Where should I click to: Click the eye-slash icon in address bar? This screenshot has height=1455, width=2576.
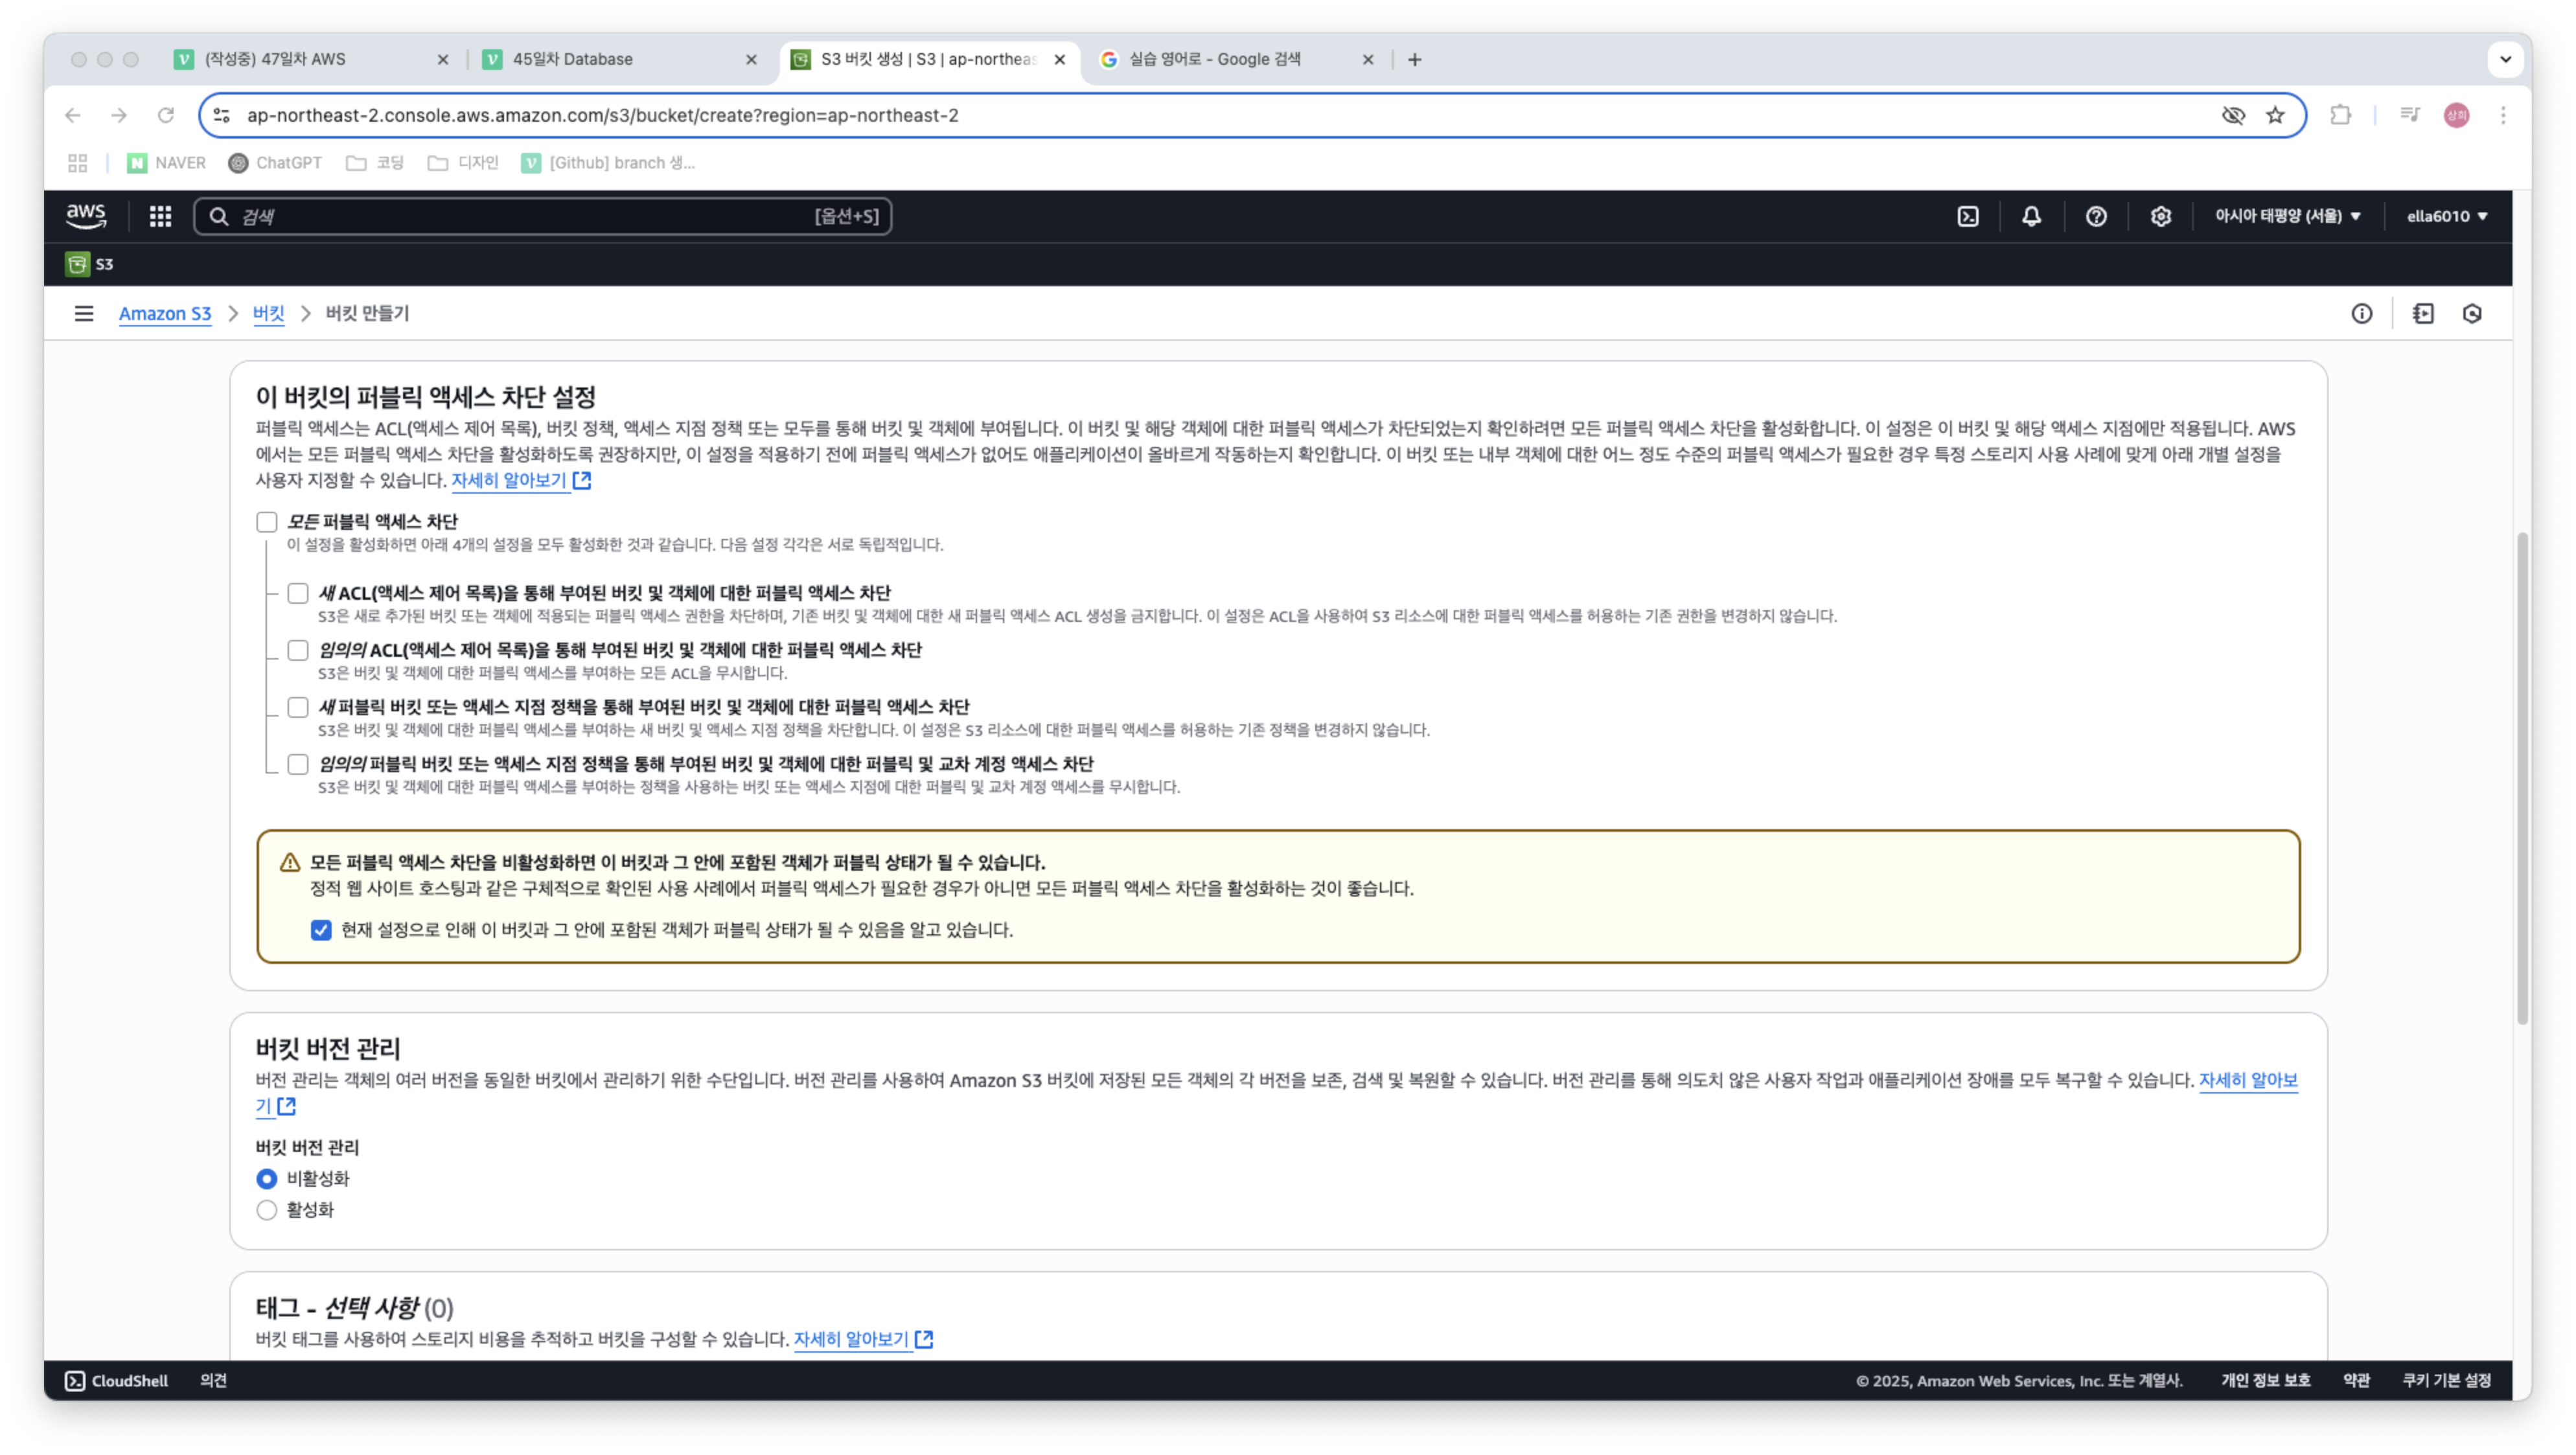coord(2232,115)
